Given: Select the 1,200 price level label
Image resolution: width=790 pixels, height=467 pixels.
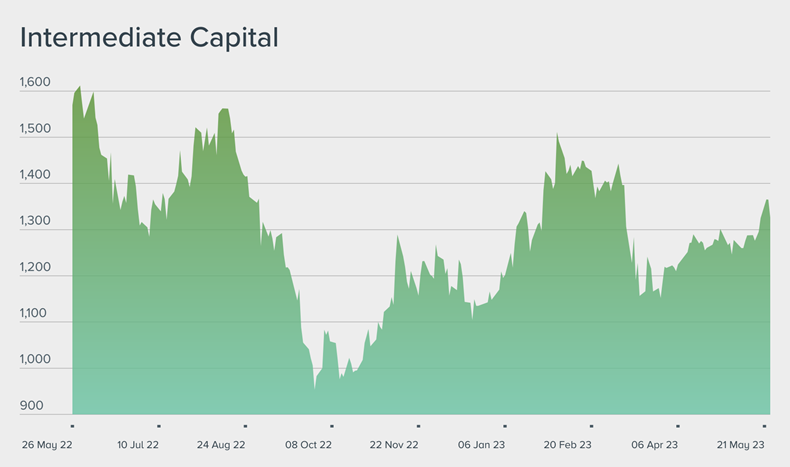Looking at the screenshot, I should coord(35,268).
